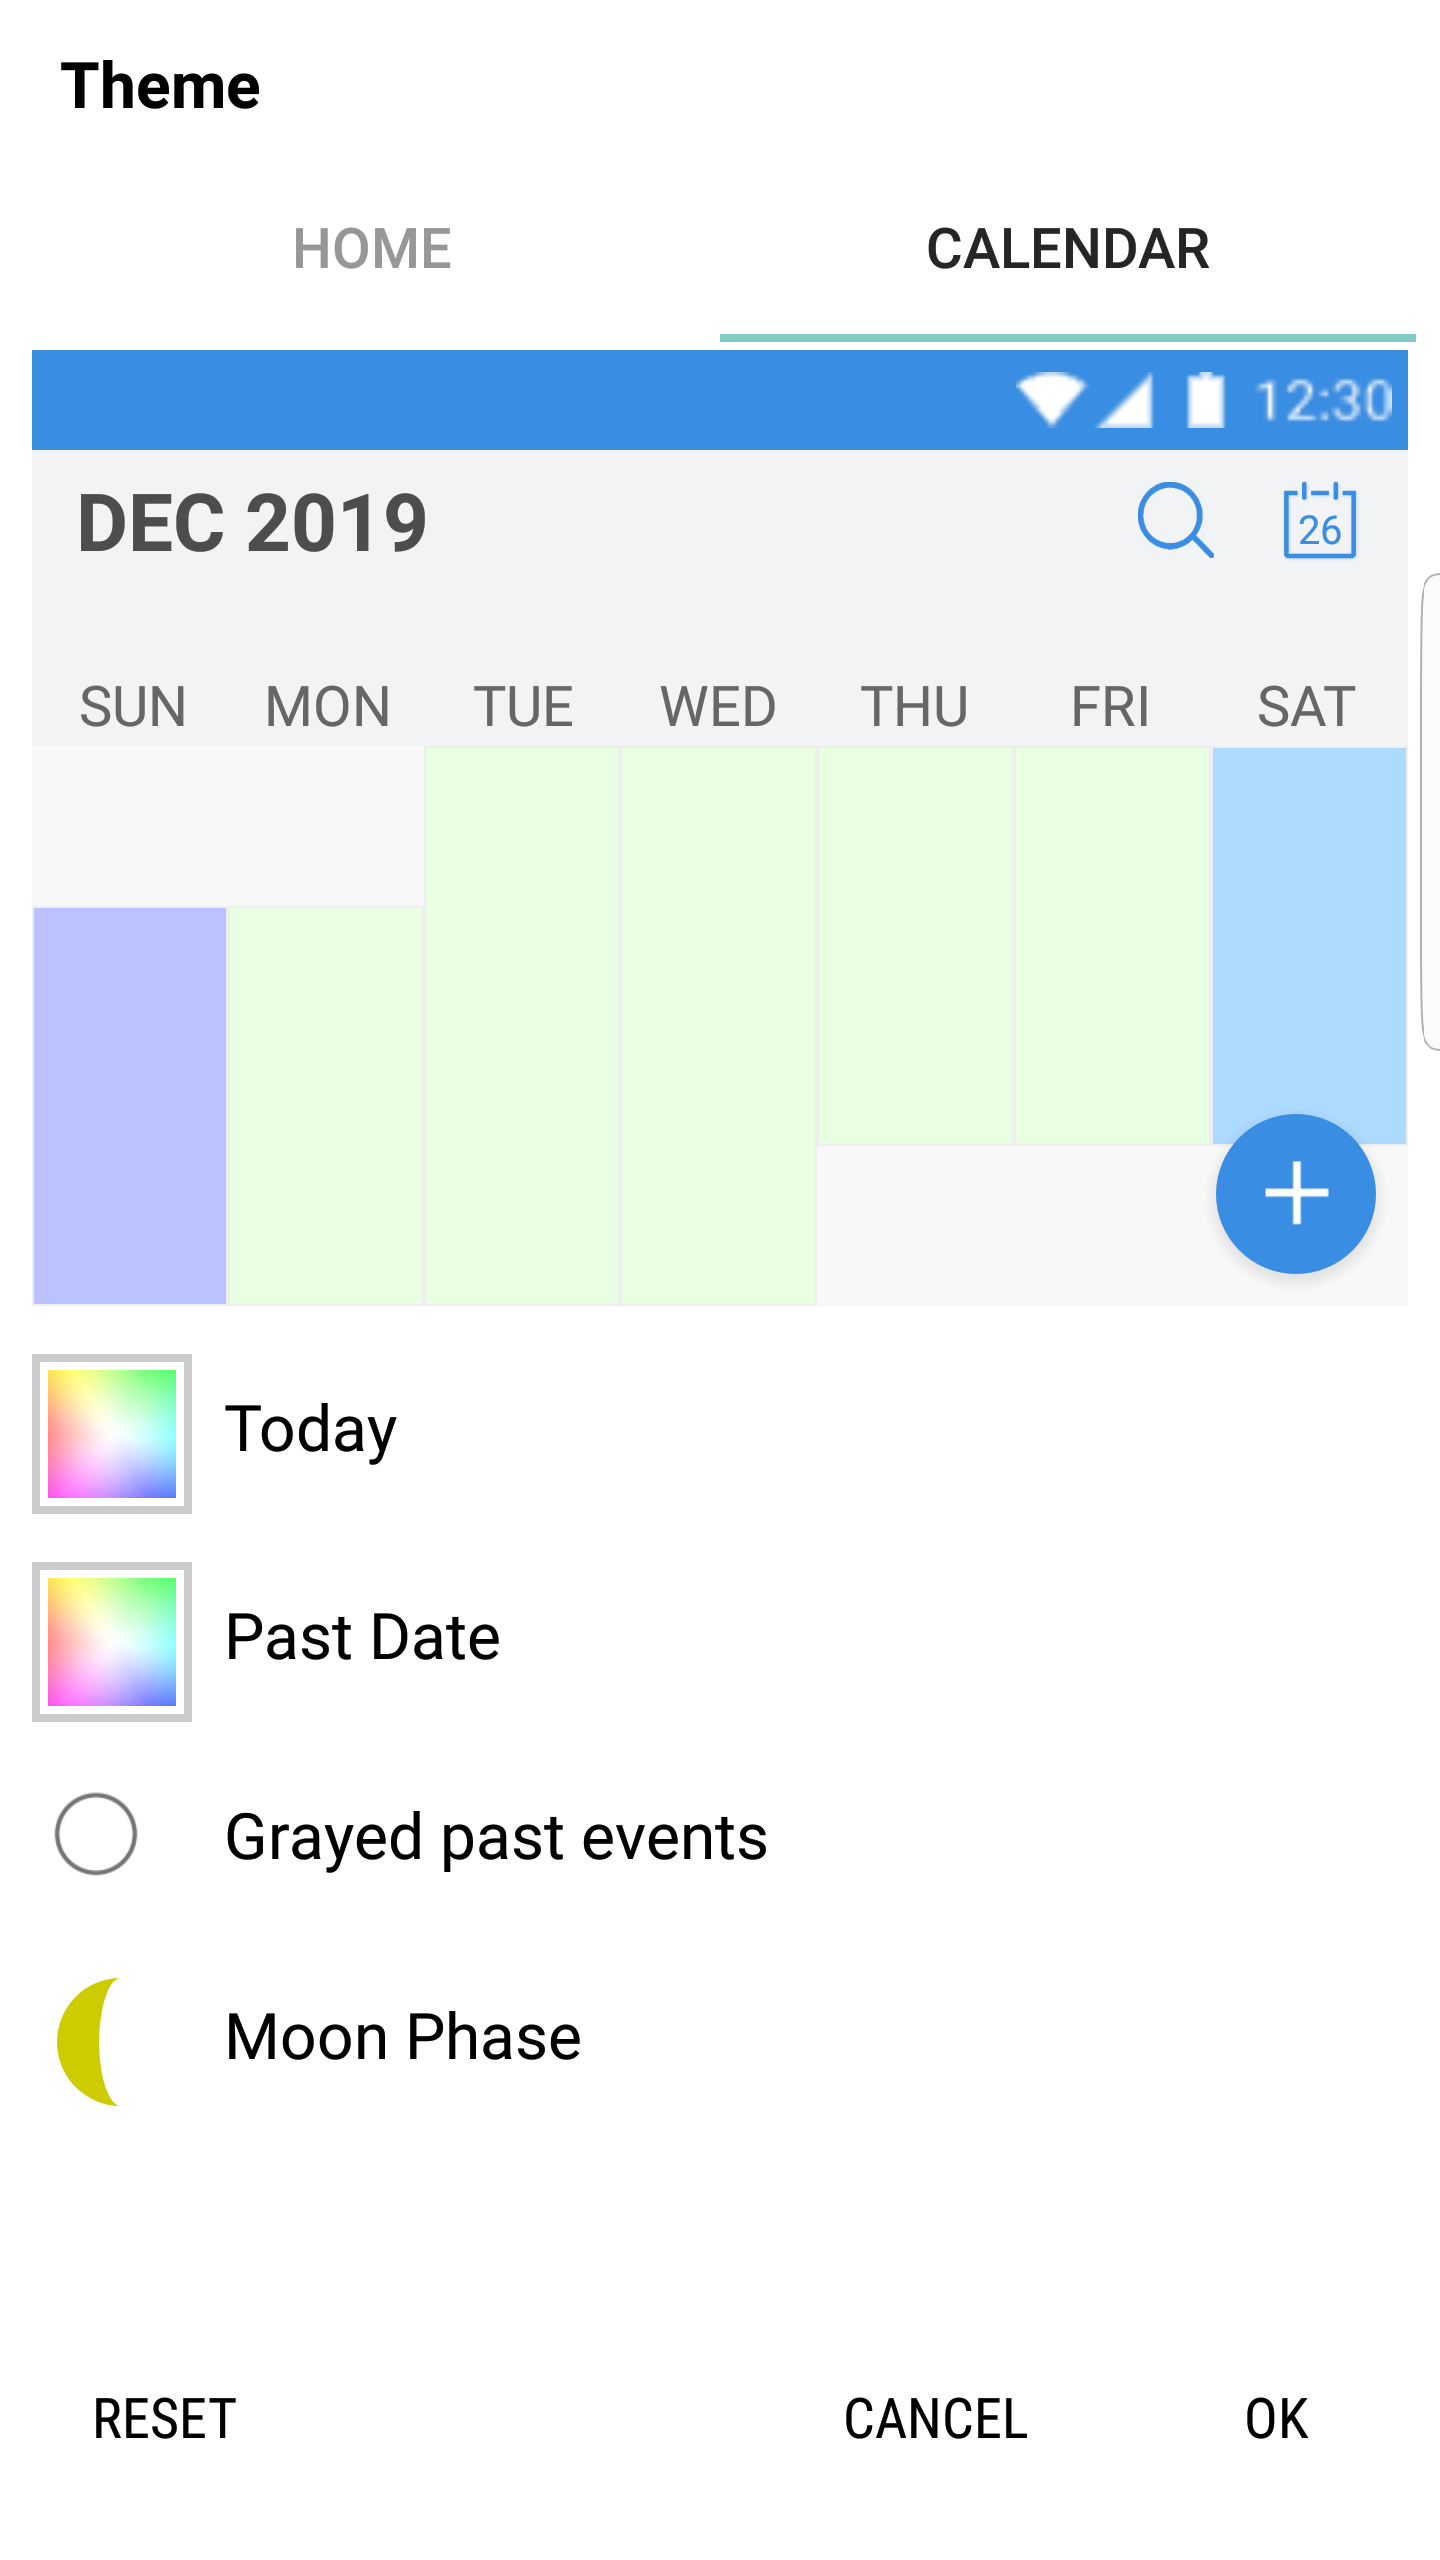Tap the Wi-Fi status icon in preview
Viewport: 1440px width, 2560px height.
coord(1050,399)
